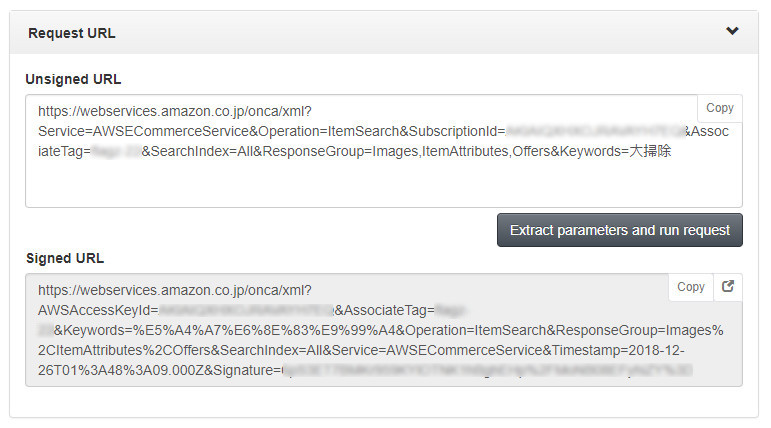The image size is (771, 428).
Task: Collapse the Request URL panel chevron
Action: point(732,32)
